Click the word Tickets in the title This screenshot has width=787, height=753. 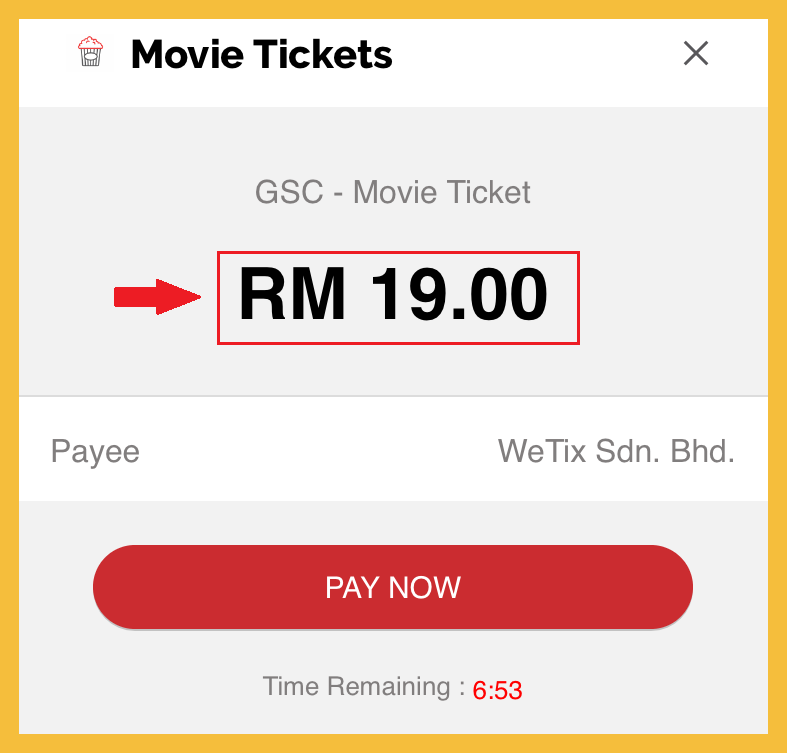322,54
